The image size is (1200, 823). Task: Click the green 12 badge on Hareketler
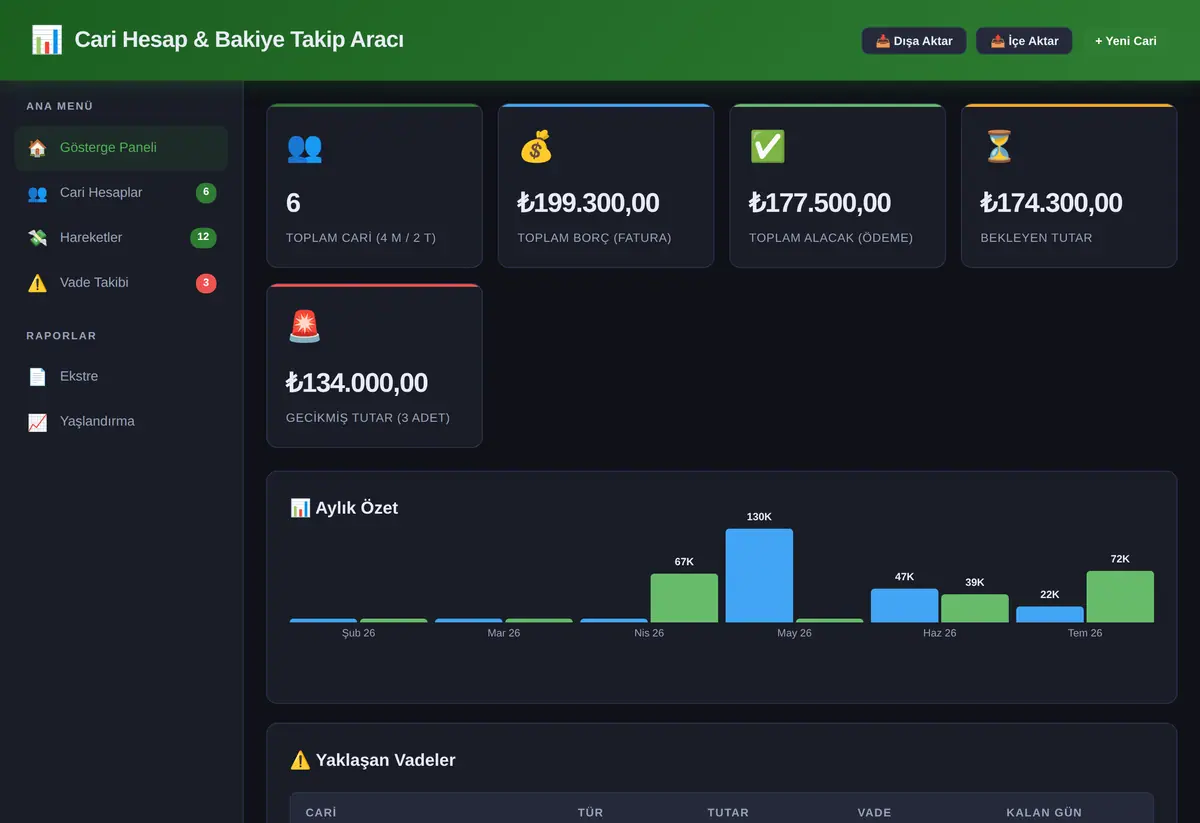pos(203,238)
